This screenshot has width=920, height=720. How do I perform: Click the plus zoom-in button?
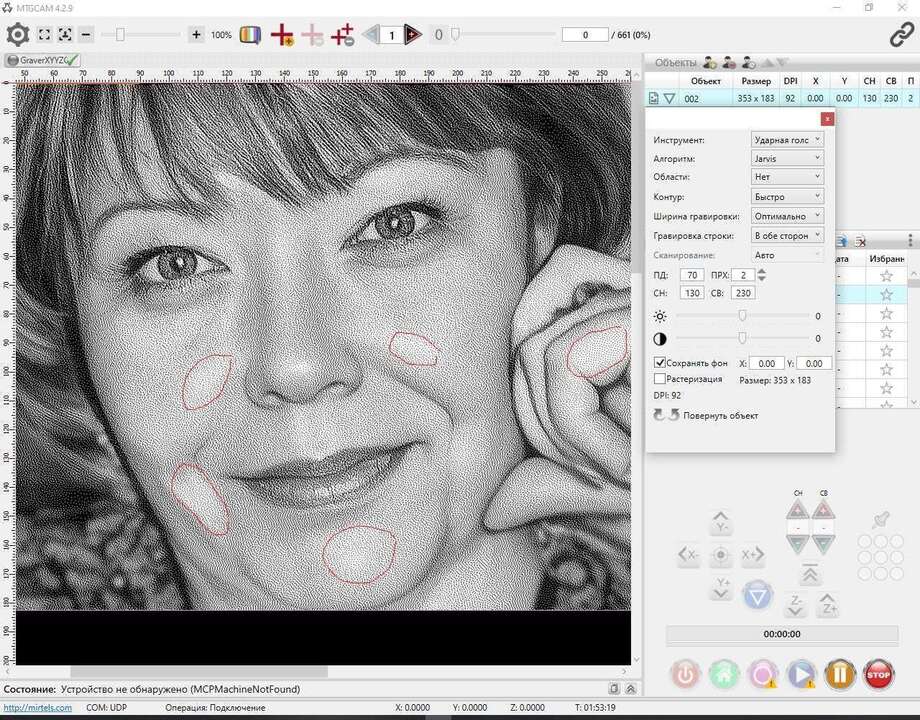coord(196,35)
